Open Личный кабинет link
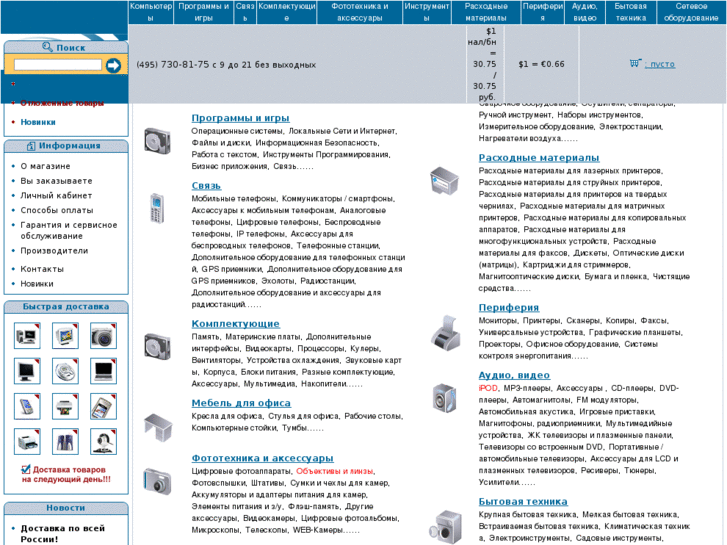The image size is (727, 545). click(x=56, y=196)
